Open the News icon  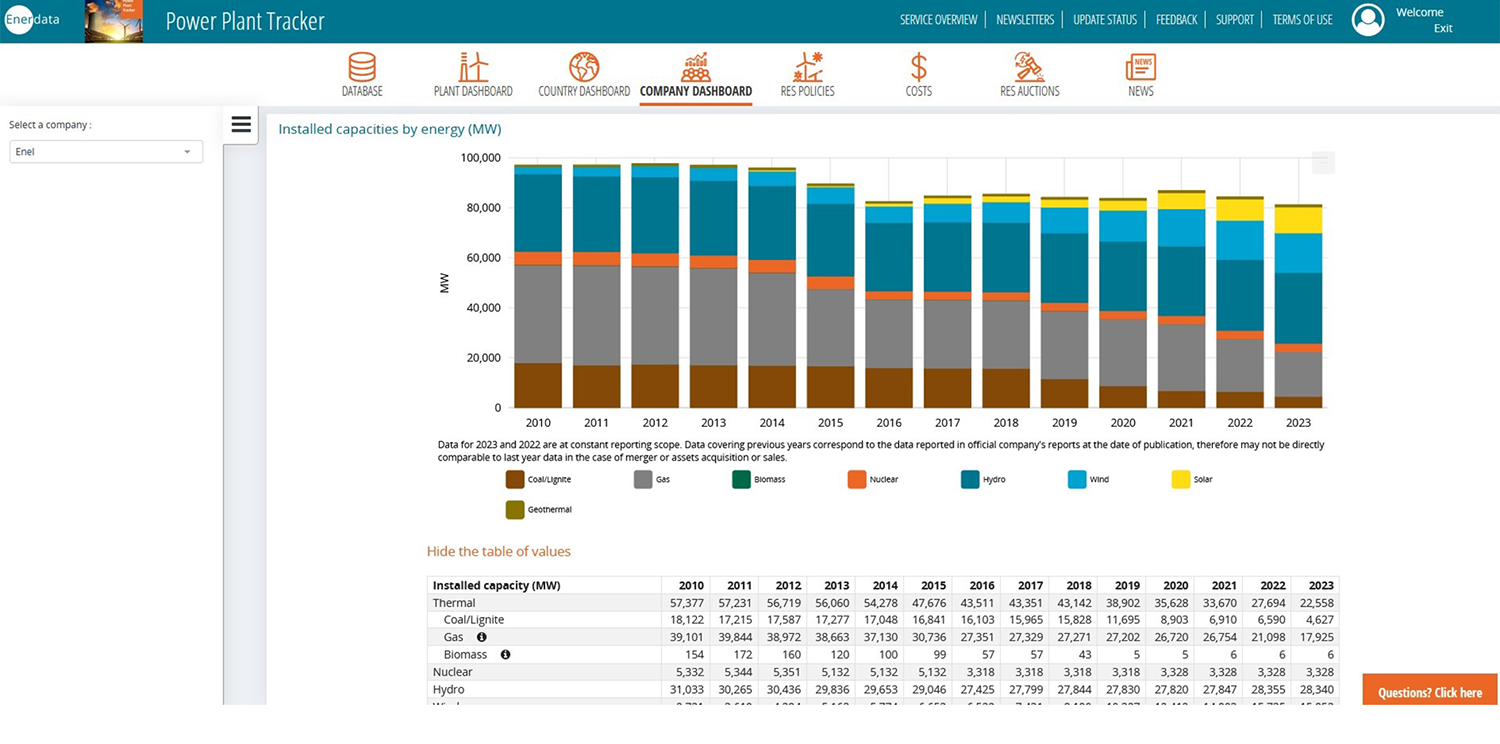(1141, 67)
